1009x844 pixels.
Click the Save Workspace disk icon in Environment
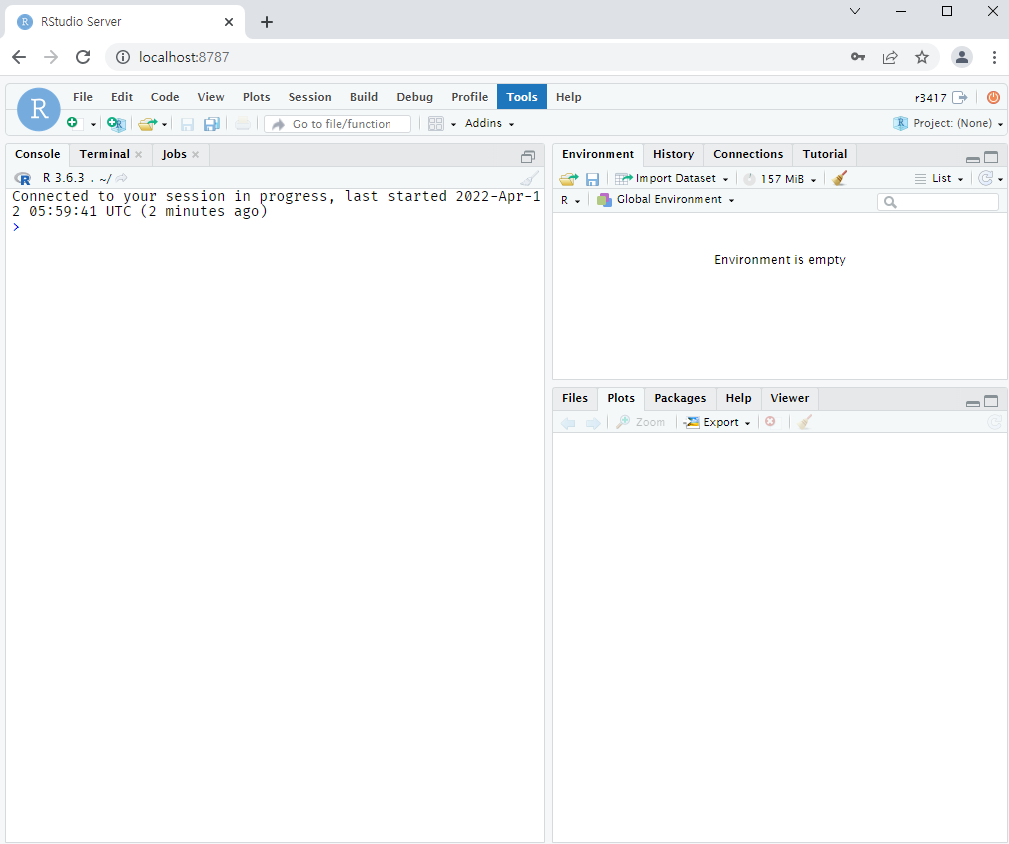[593, 179]
